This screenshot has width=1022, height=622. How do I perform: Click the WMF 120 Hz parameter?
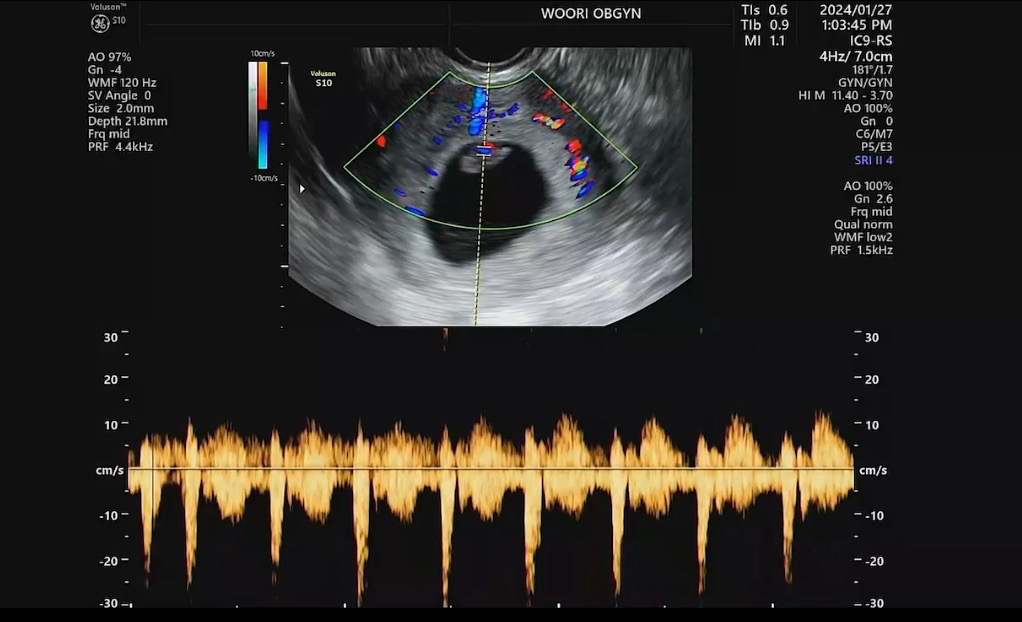pos(122,83)
